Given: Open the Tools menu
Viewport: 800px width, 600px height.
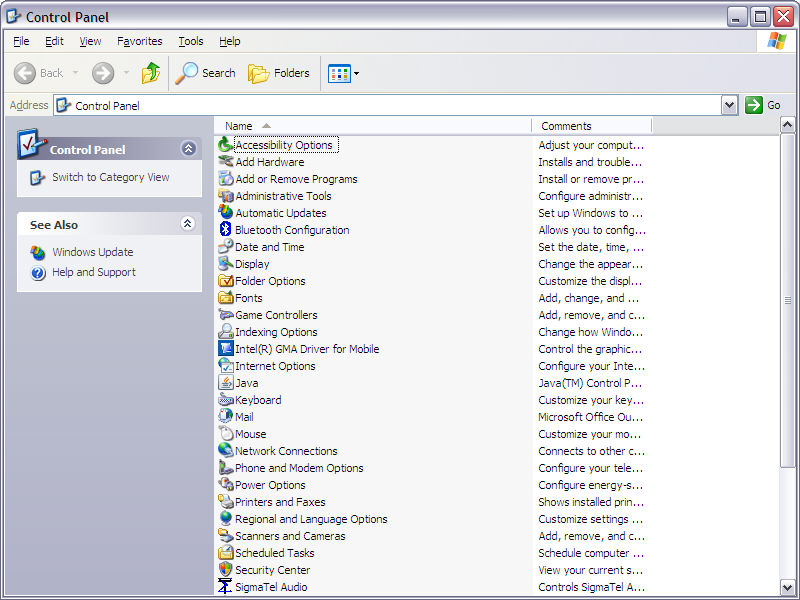Looking at the screenshot, I should pos(191,41).
